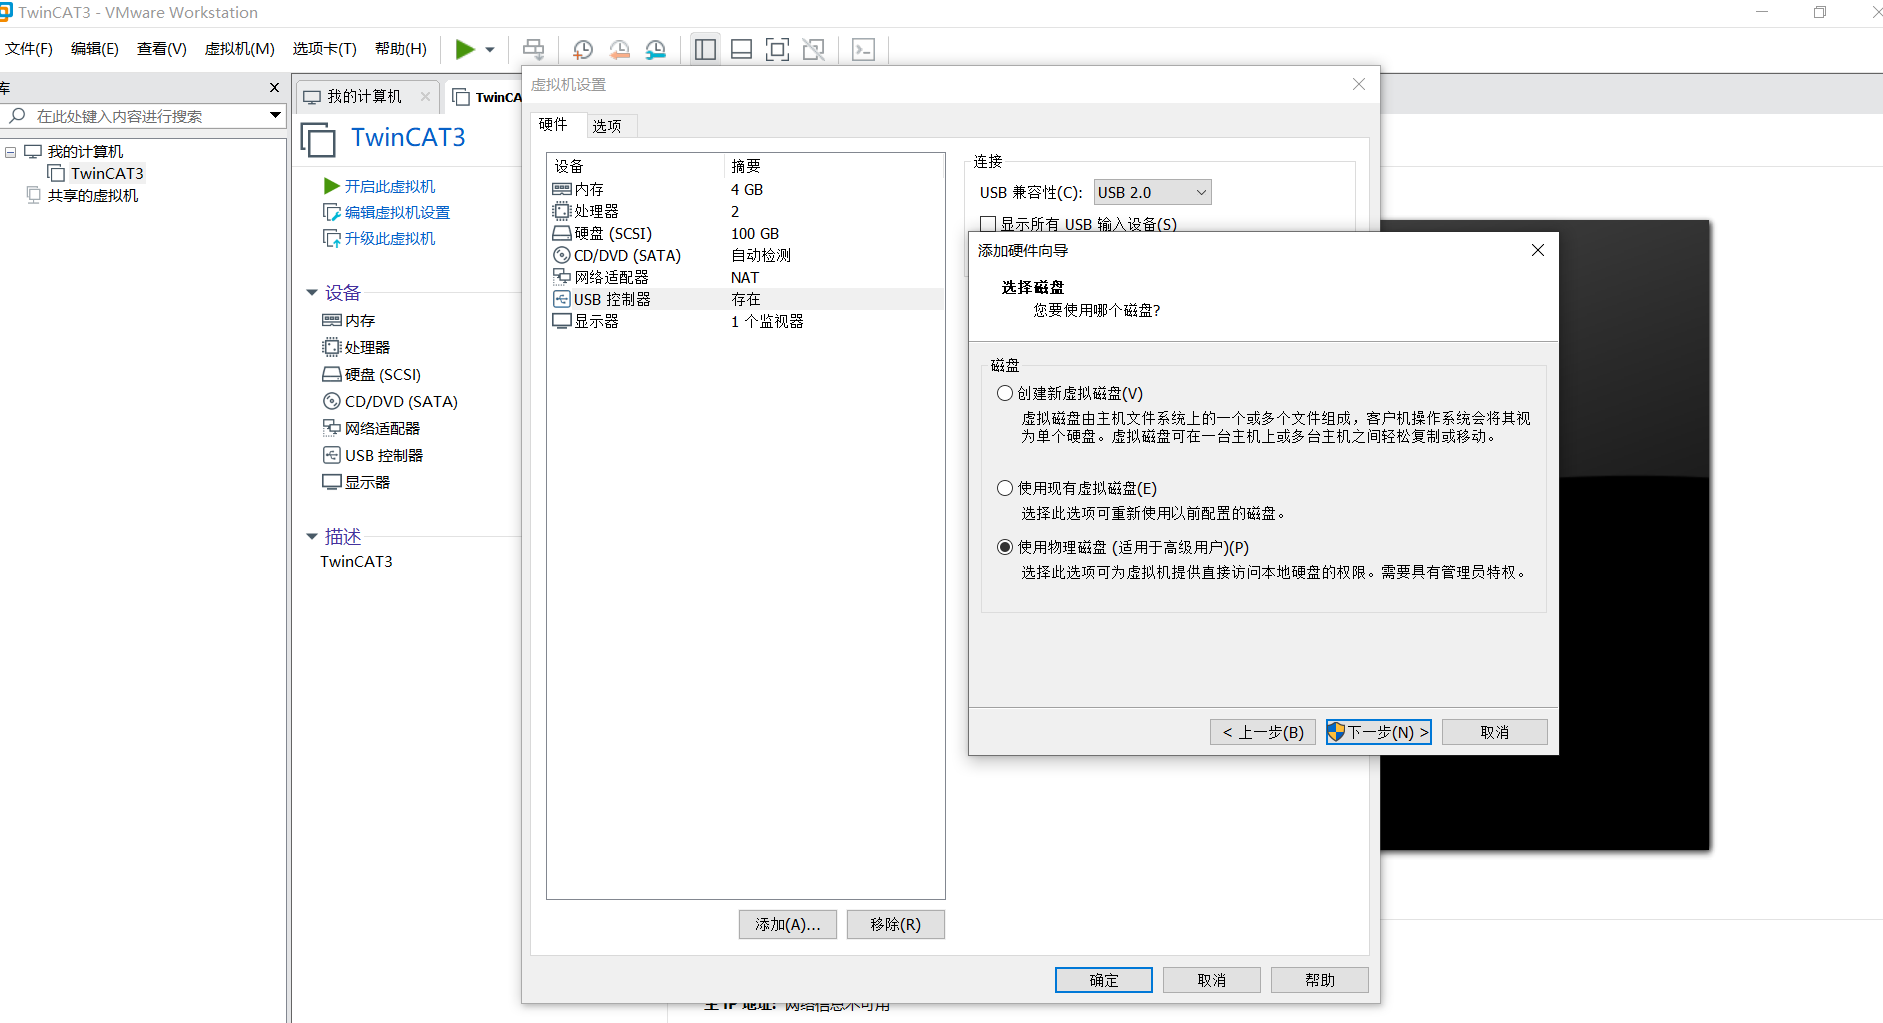The height and width of the screenshot is (1023, 1883).
Task: Enter full screen mode
Action: pyautogui.click(x=778, y=48)
